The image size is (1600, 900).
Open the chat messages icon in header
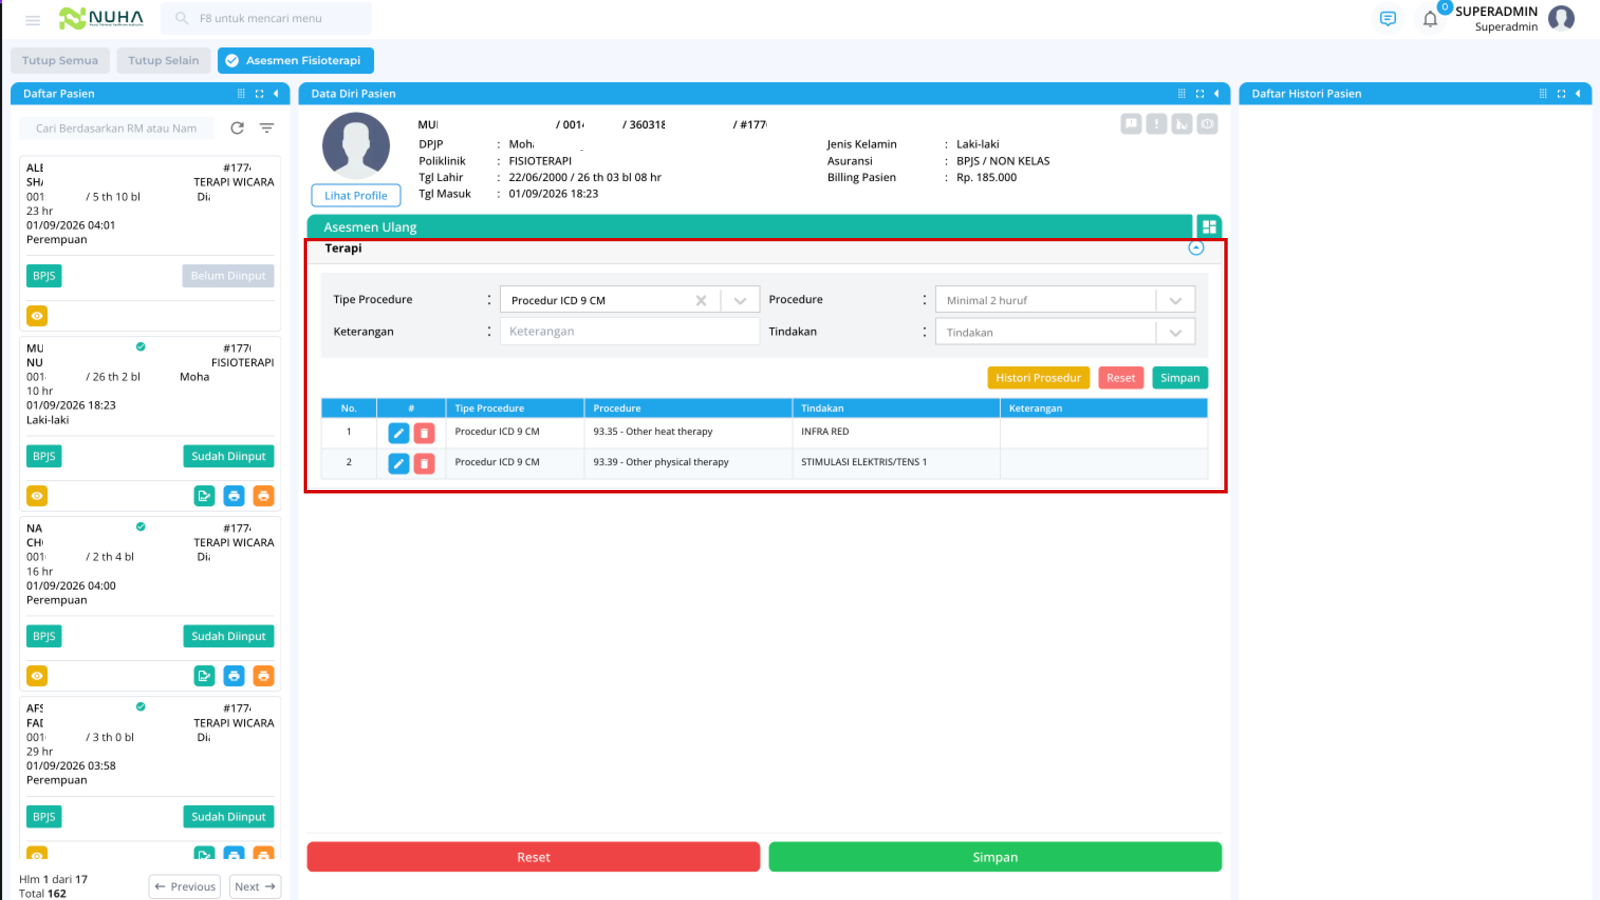tap(1388, 19)
